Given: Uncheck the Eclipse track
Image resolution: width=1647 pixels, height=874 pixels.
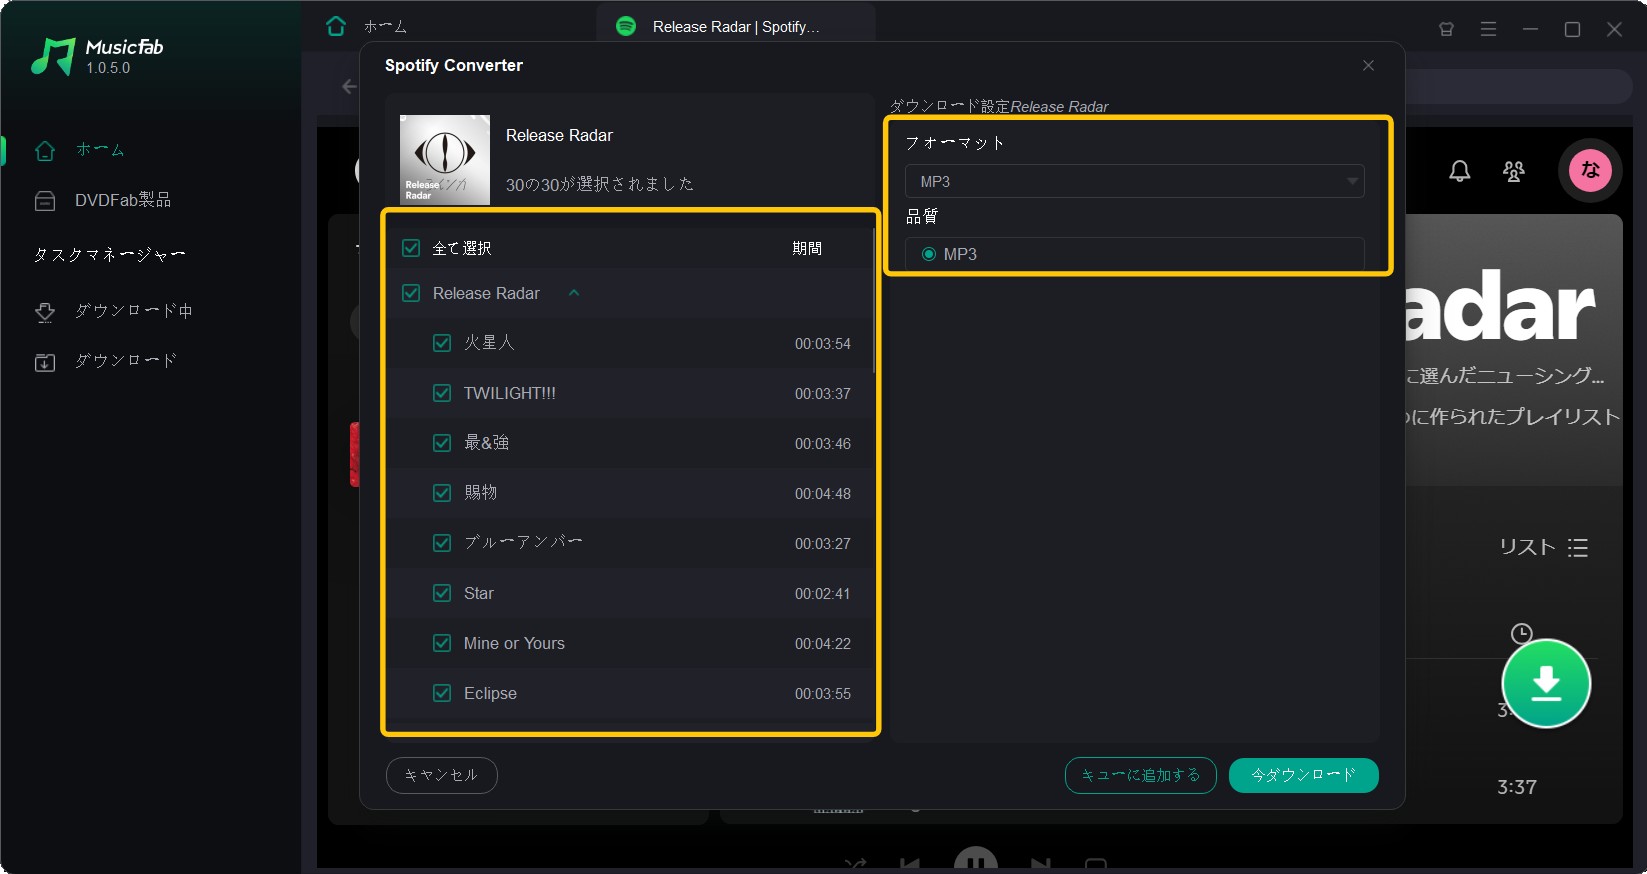Looking at the screenshot, I should pos(442,693).
